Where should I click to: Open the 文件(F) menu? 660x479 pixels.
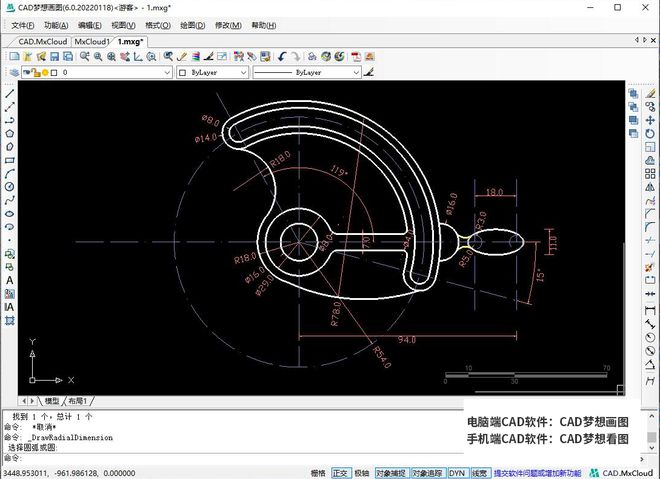click(x=23, y=25)
